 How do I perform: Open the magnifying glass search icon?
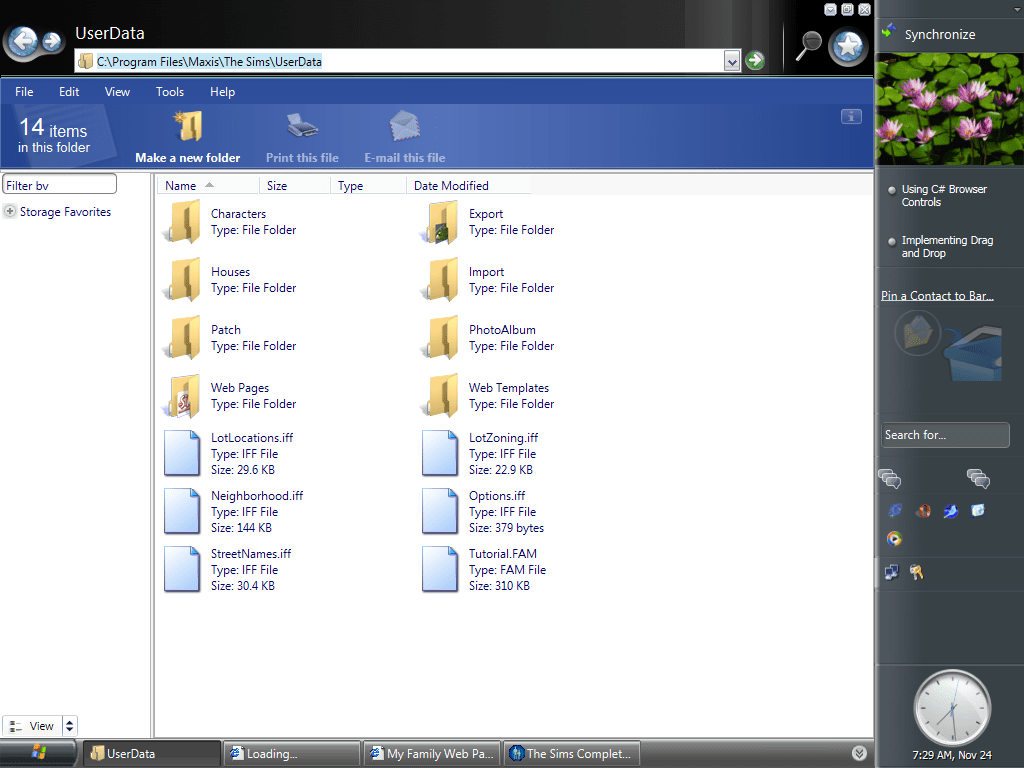(x=808, y=45)
